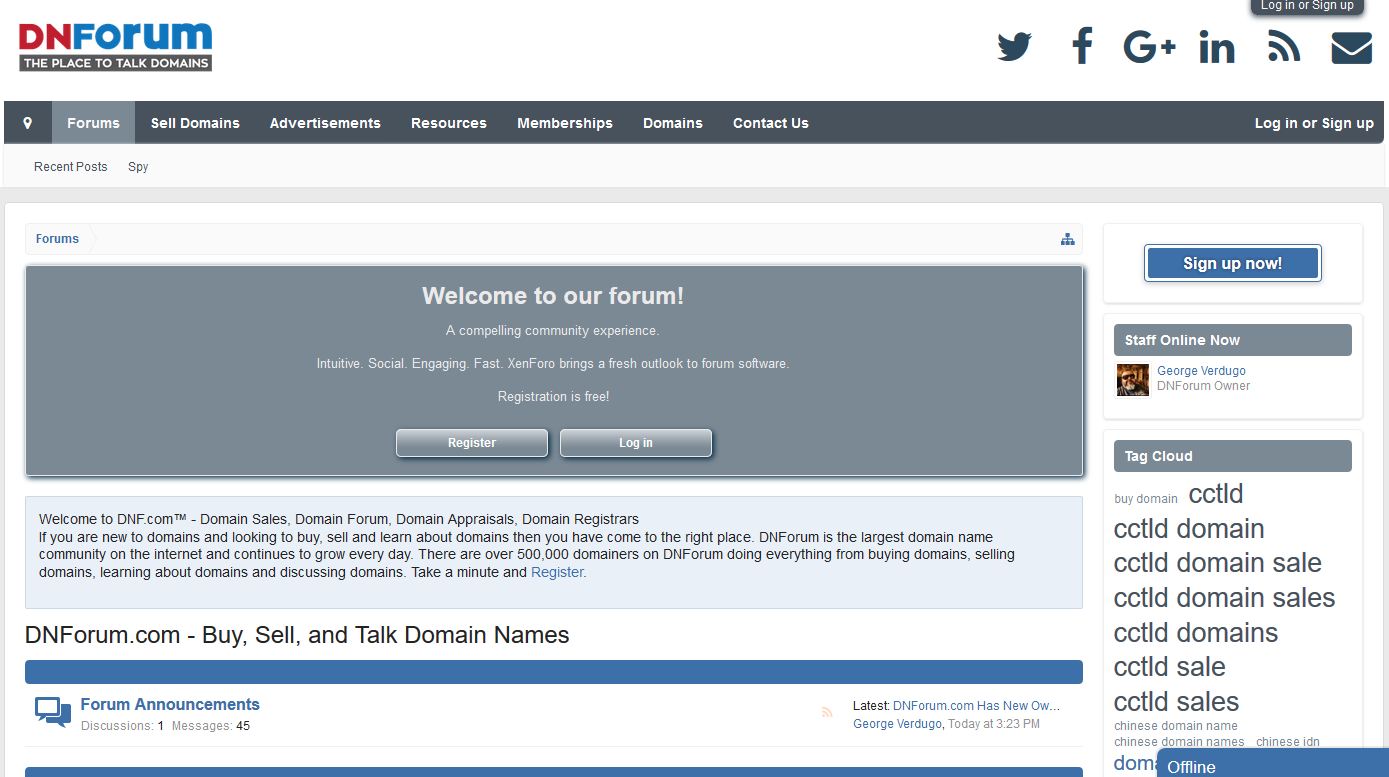Open the DNForum Facebook page icon
1389x777 pixels.
pos(1081,47)
